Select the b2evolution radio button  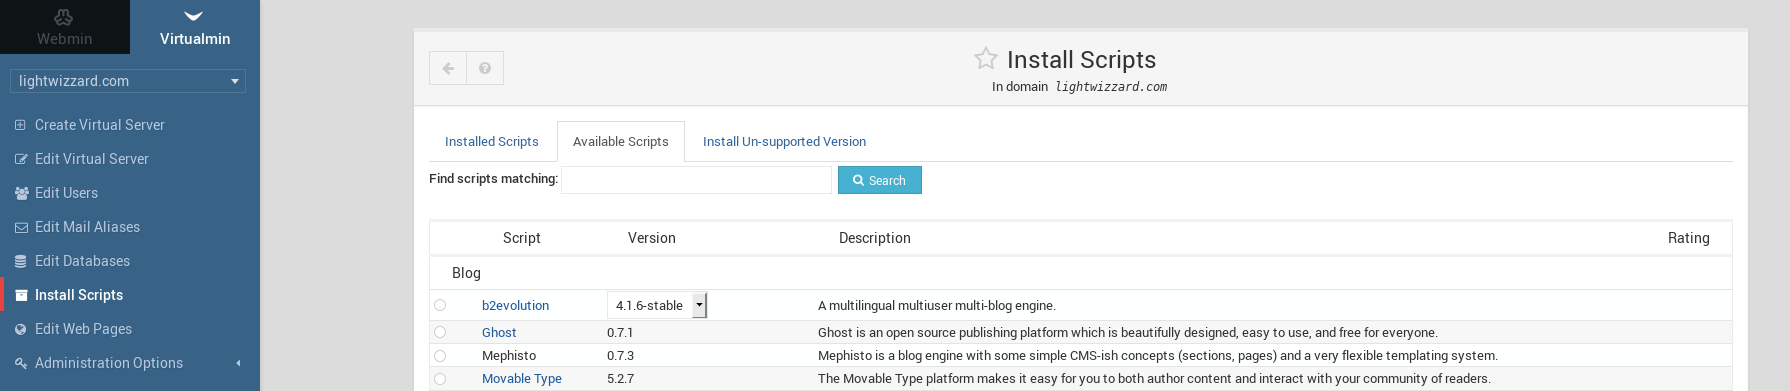pyautogui.click(x=440, y=305)
